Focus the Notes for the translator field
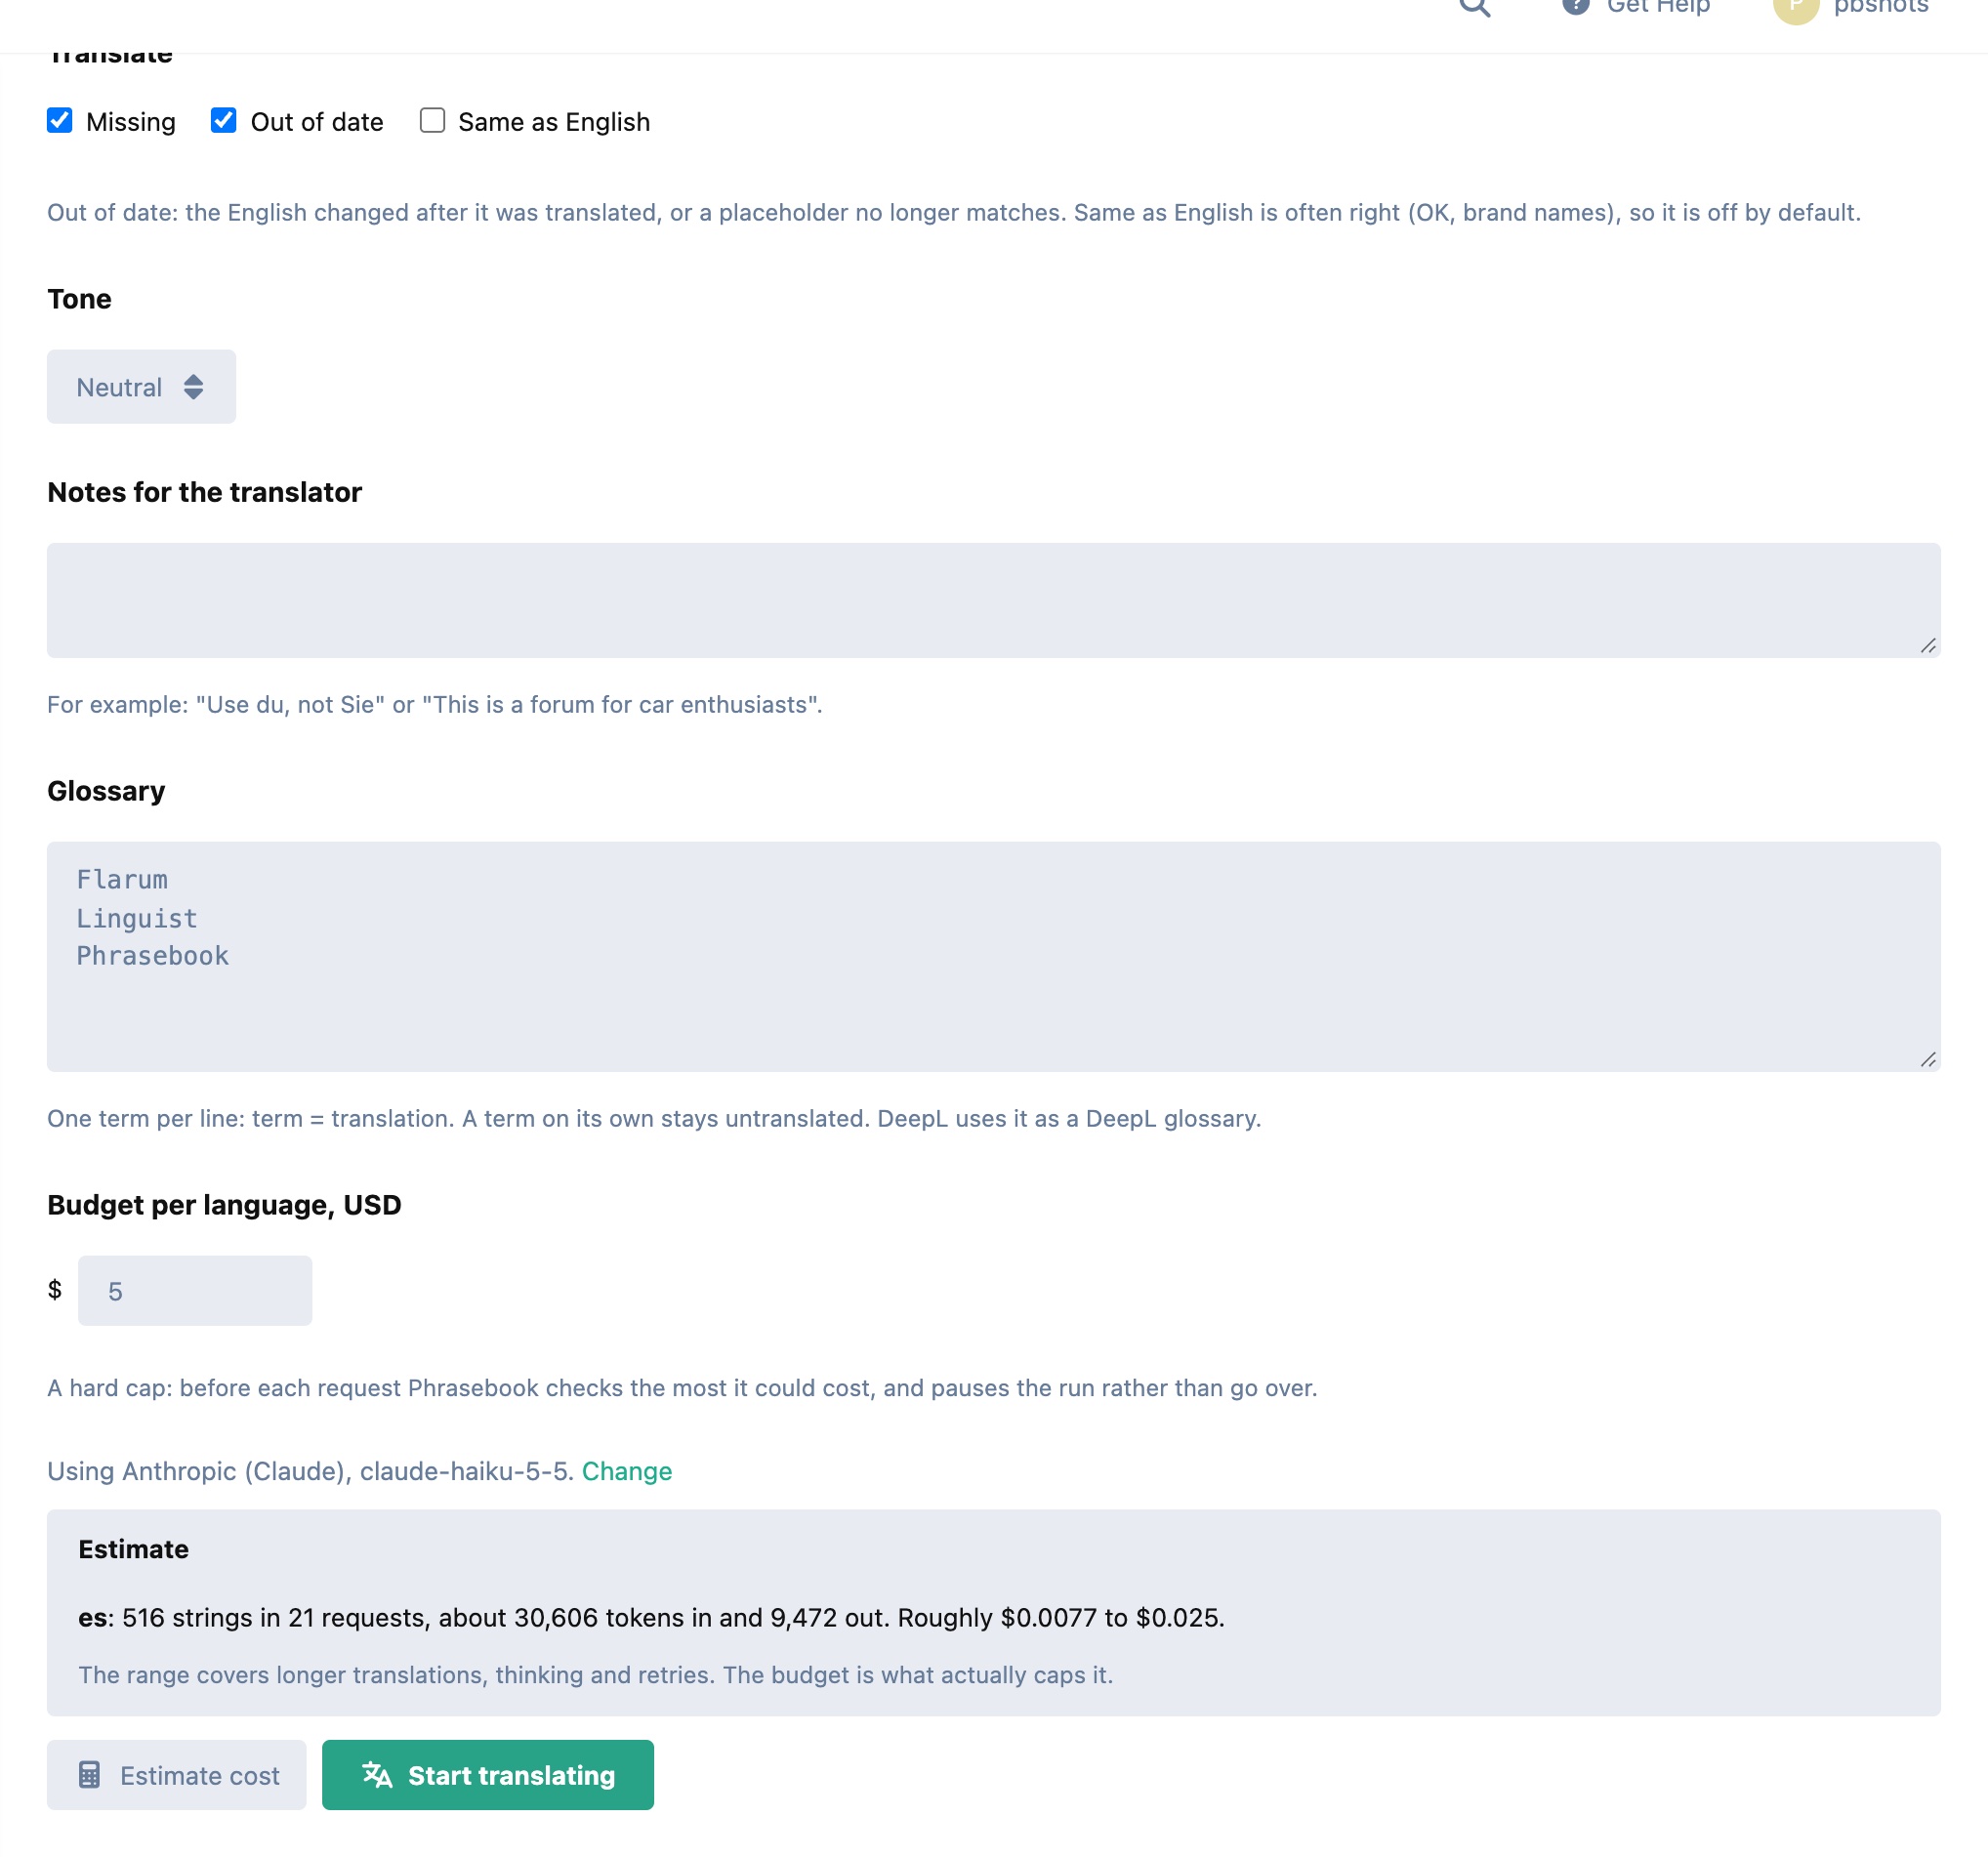 [993, 600]
